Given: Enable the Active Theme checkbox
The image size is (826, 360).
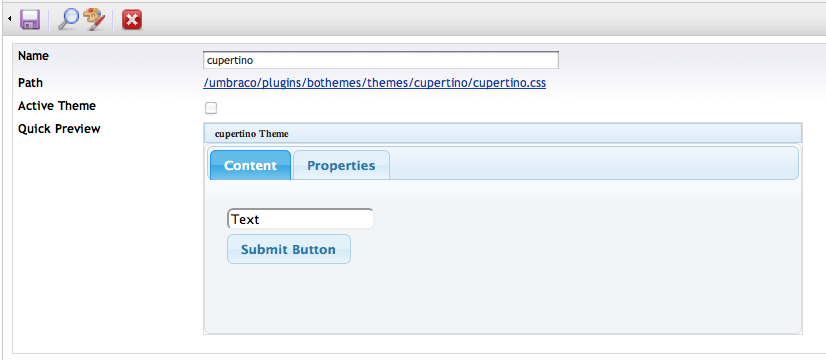Looking at the screenshot, I should click(x=211, y=108).
